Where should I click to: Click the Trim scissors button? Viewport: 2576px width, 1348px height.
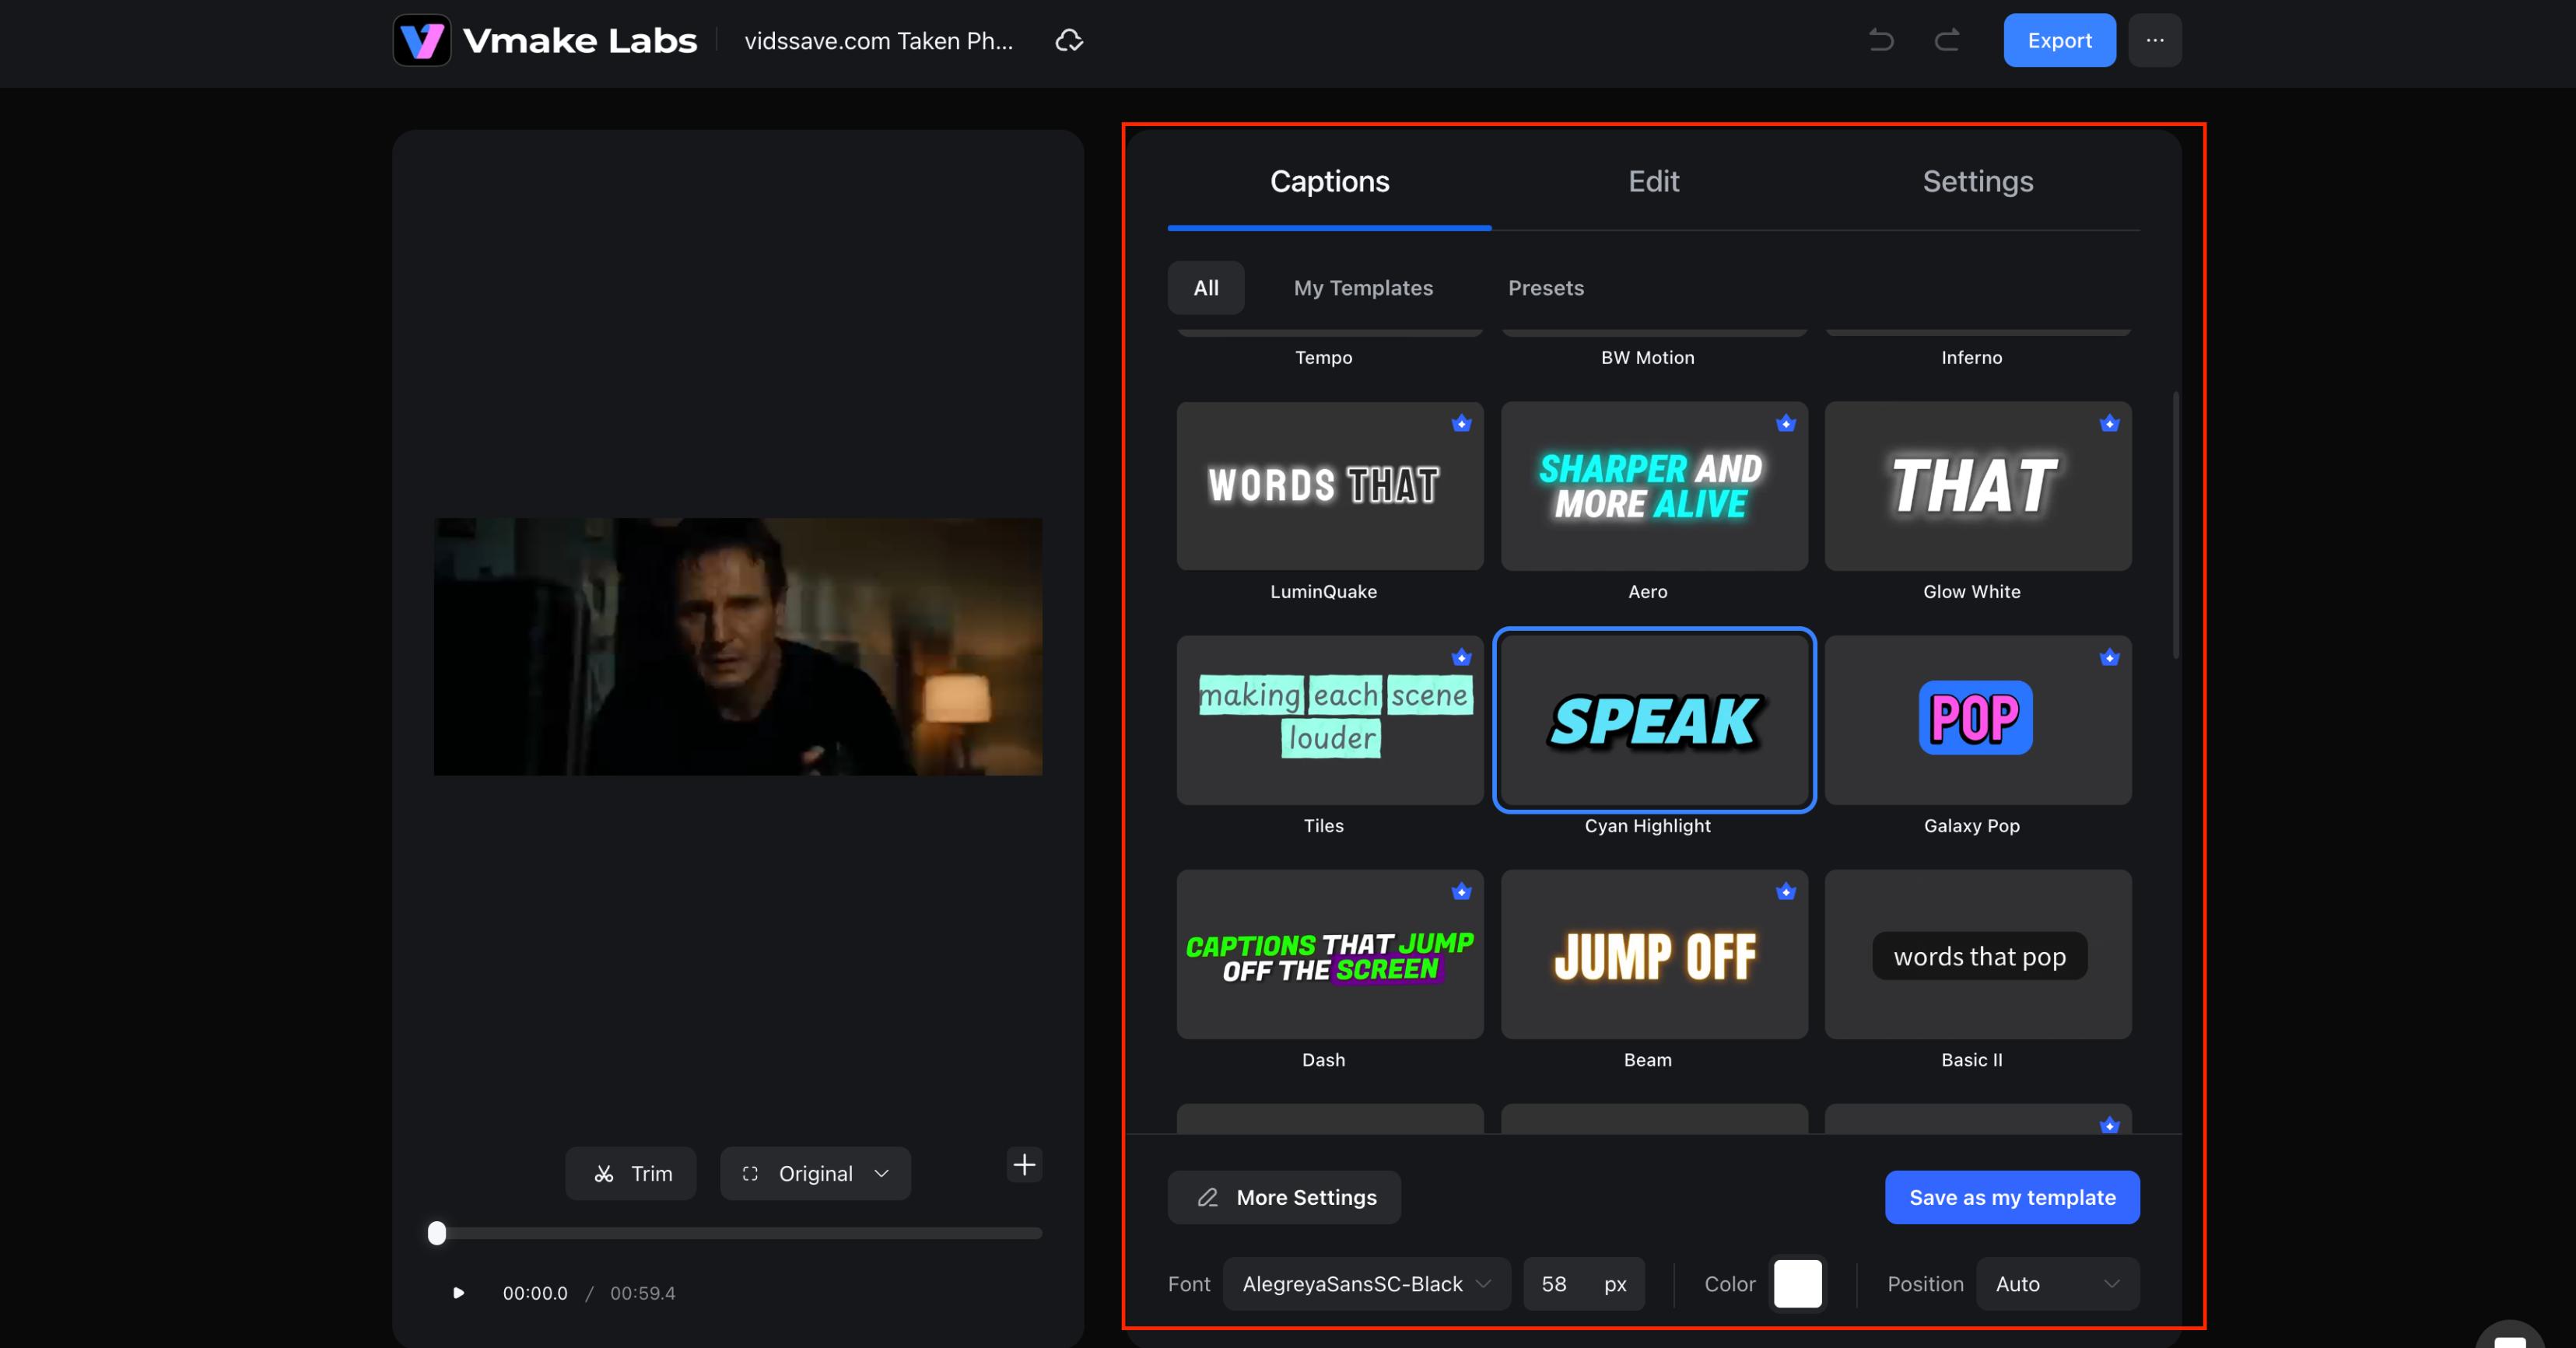pyautogui.click(x=631, y=1173)
